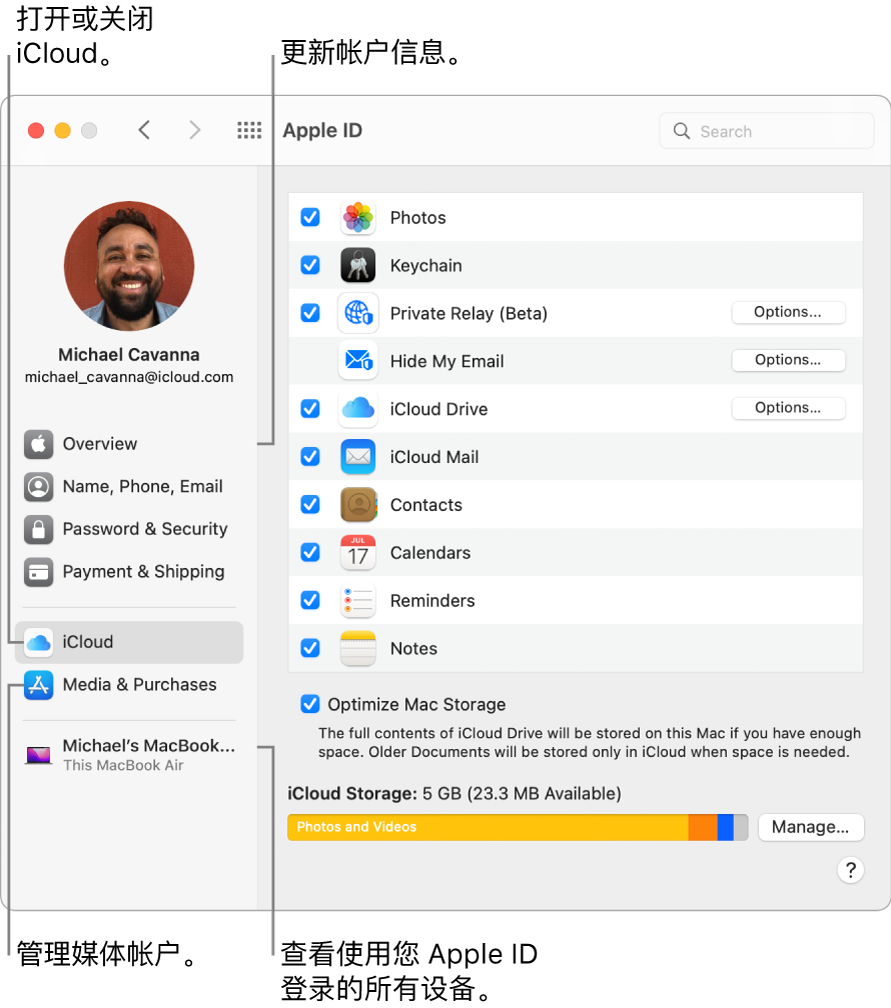Click the Manage storage button

click(811, 827)
